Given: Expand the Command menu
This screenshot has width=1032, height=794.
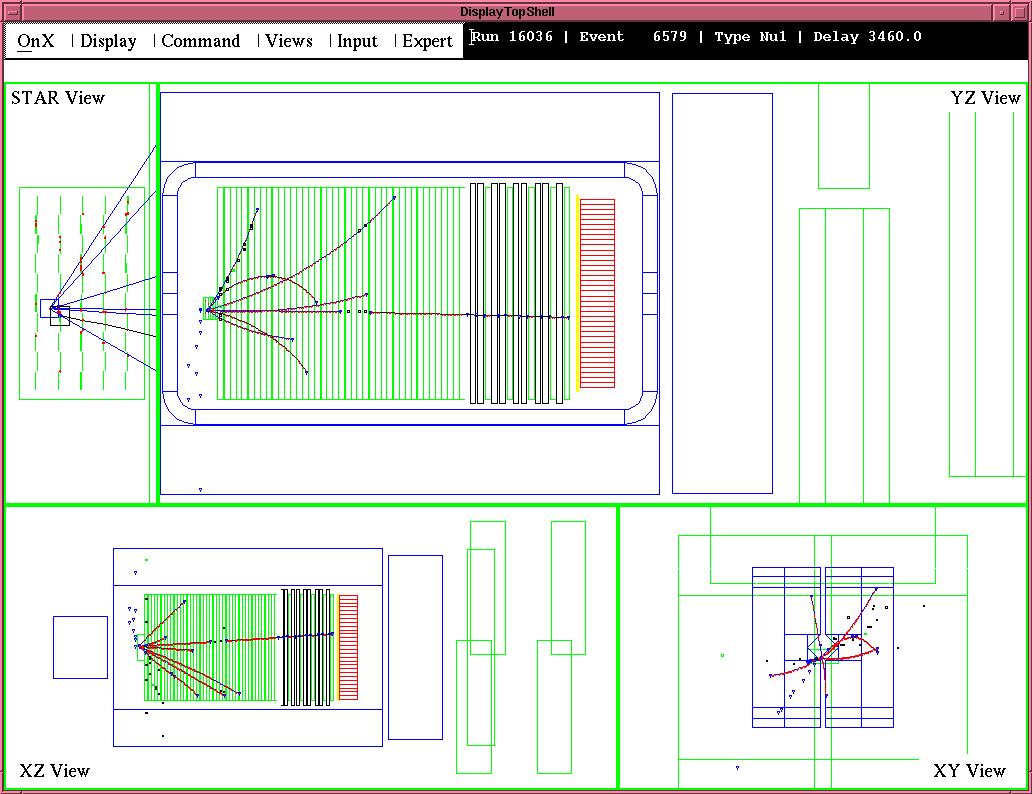Looking at the screenshot, I should tap(200, 41).
